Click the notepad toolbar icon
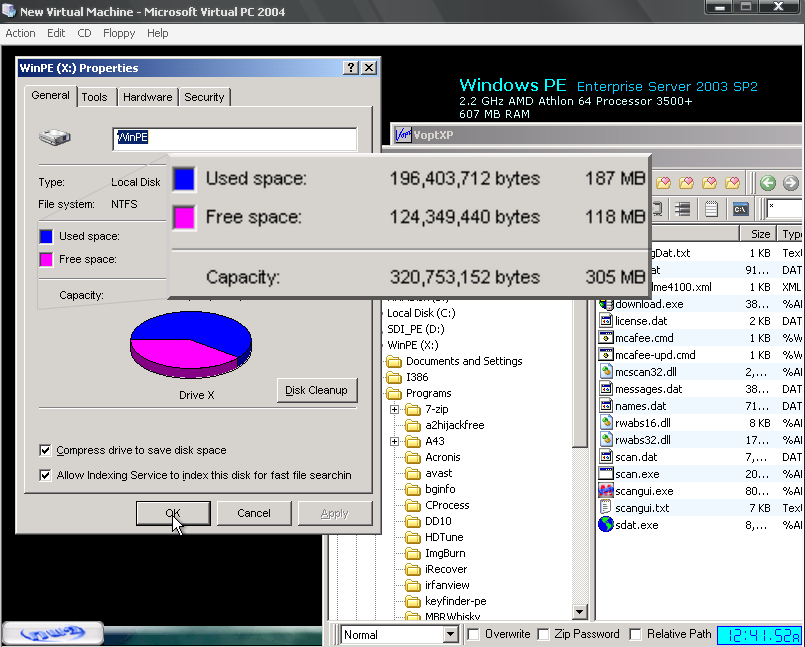805x647 pixels. 711,209
